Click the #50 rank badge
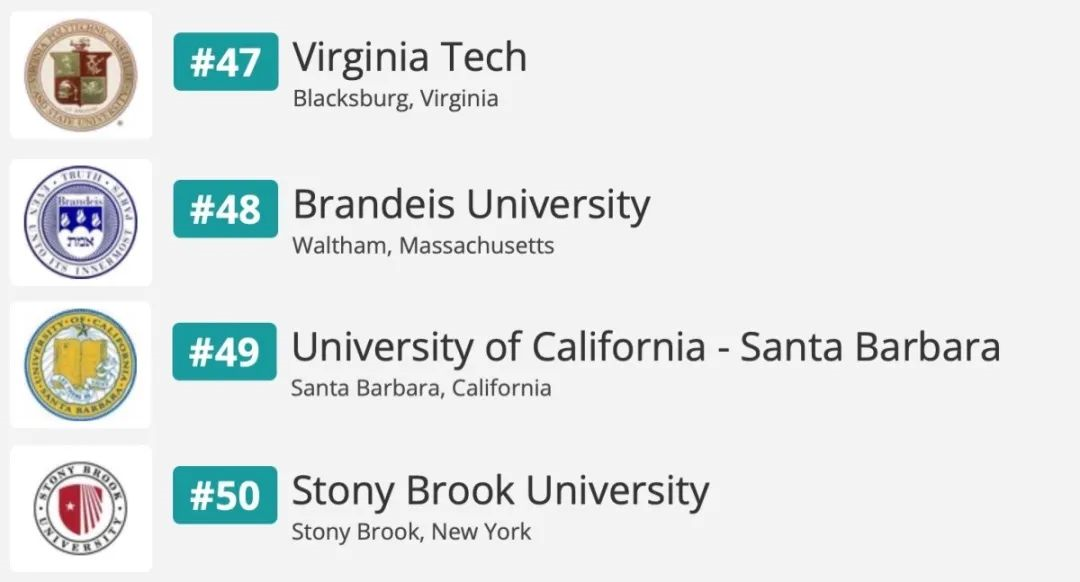This screenshot has width=1080, height=582. click(x=225, y=495)
